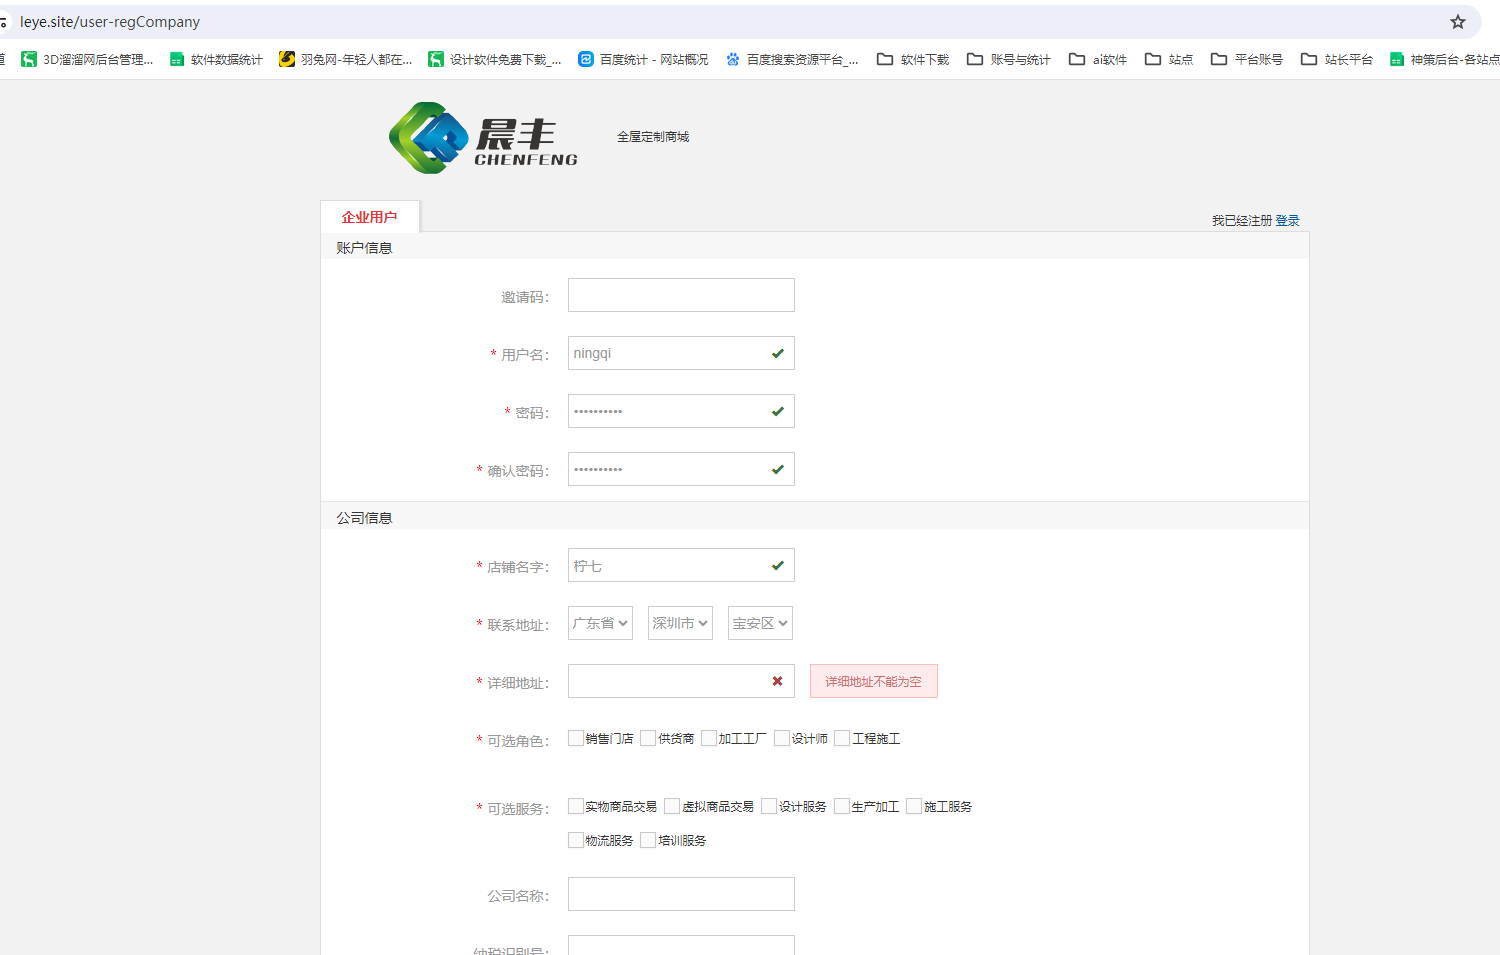Click the Chenfeng logo
The image size is (1500, 955).
pos(483,137)
